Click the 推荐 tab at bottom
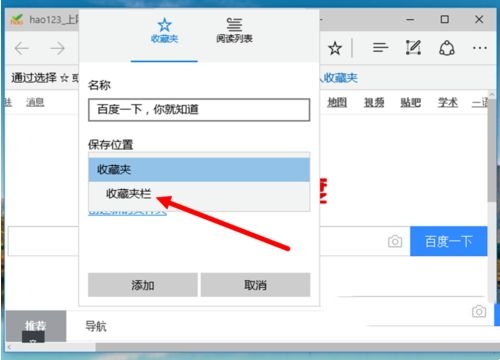Image resolution: width=500 pixels, height=360 pixels. pyautogui.click(x=36, y=325)
